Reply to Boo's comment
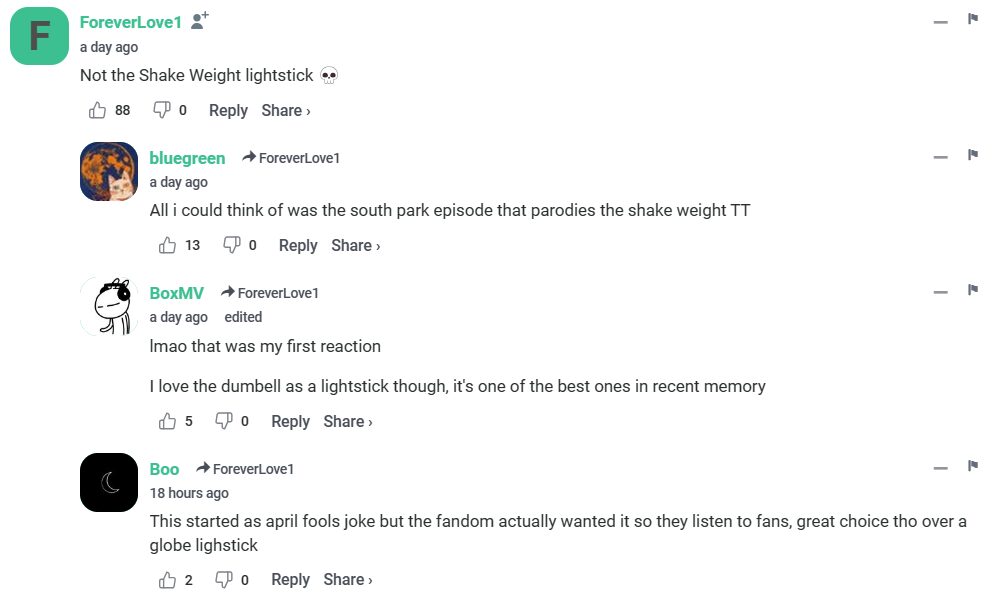995x599 pixels. (290, 580)
